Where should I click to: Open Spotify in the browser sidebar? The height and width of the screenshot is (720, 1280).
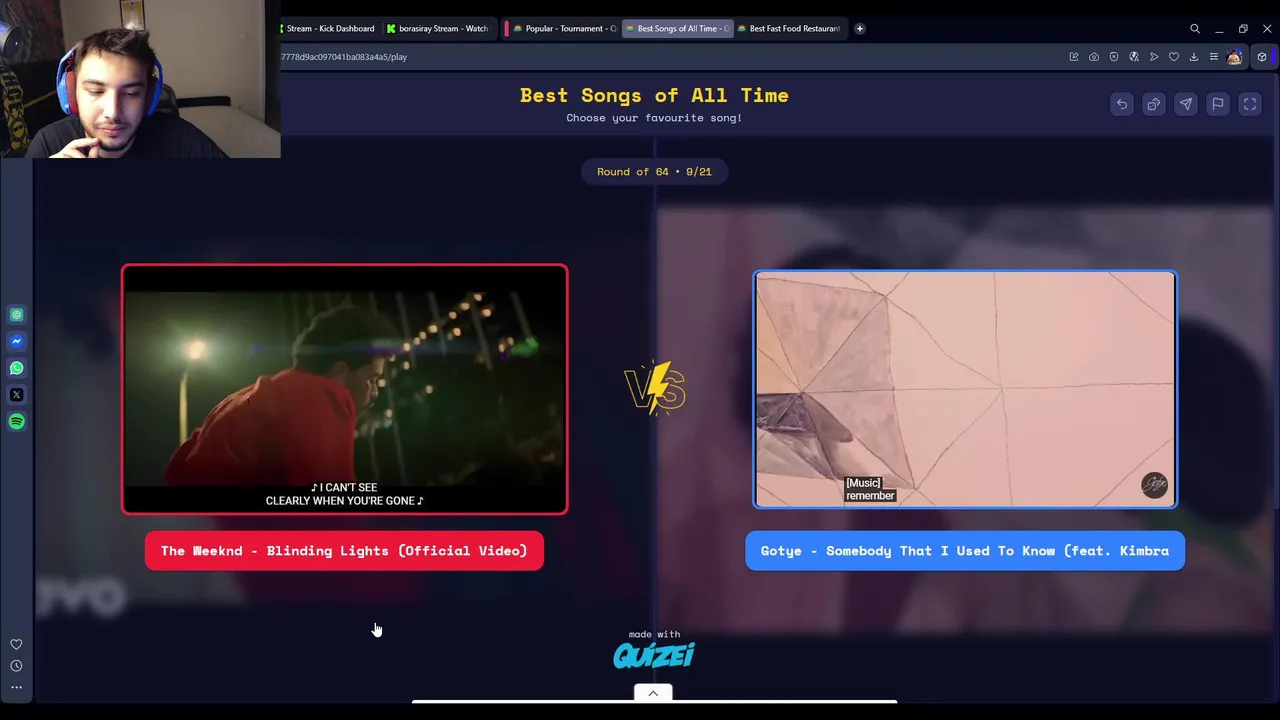(x=16, y=421)
